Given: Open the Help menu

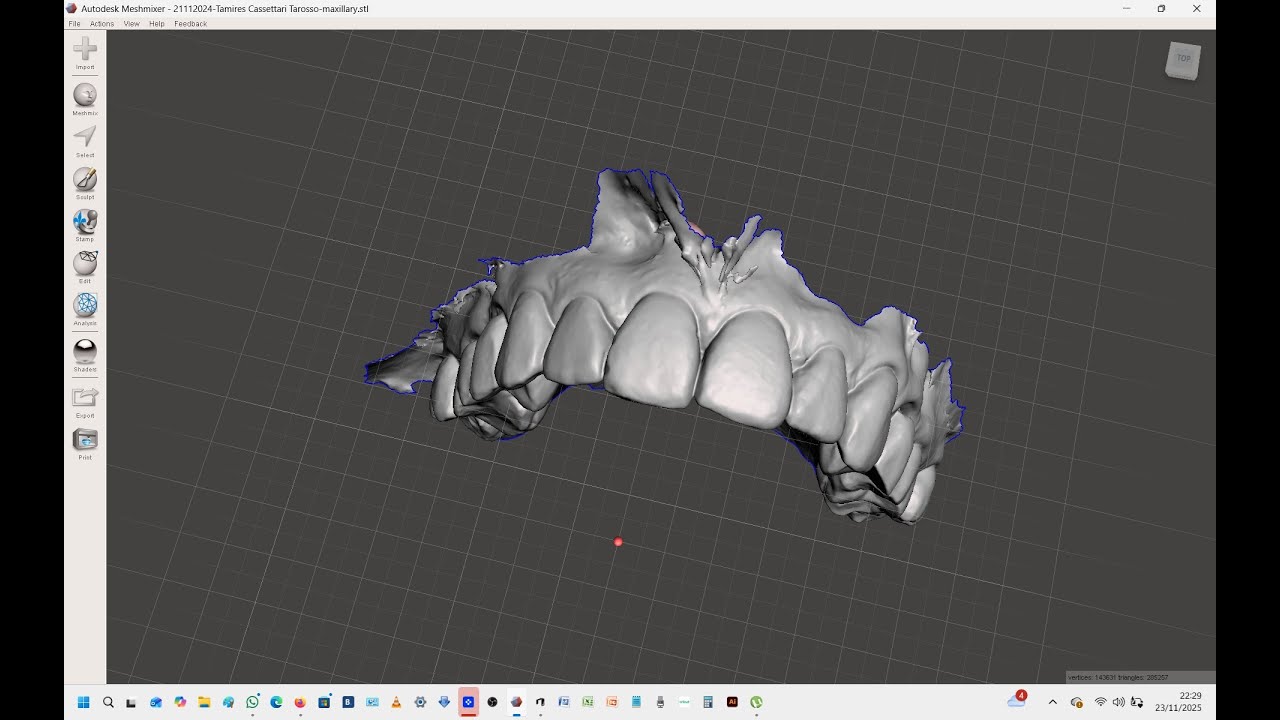Looking at the screenshot, I should [157, 23].
